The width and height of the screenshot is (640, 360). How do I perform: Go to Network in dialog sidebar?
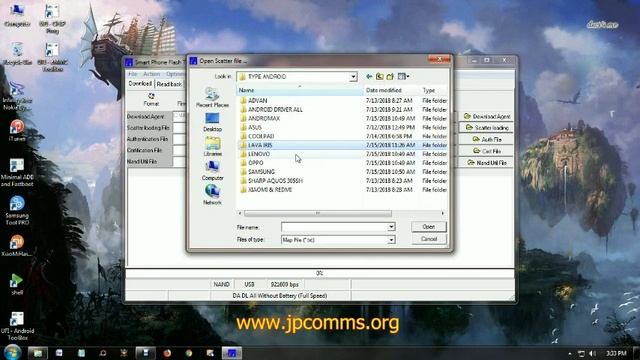click(212, 195)
